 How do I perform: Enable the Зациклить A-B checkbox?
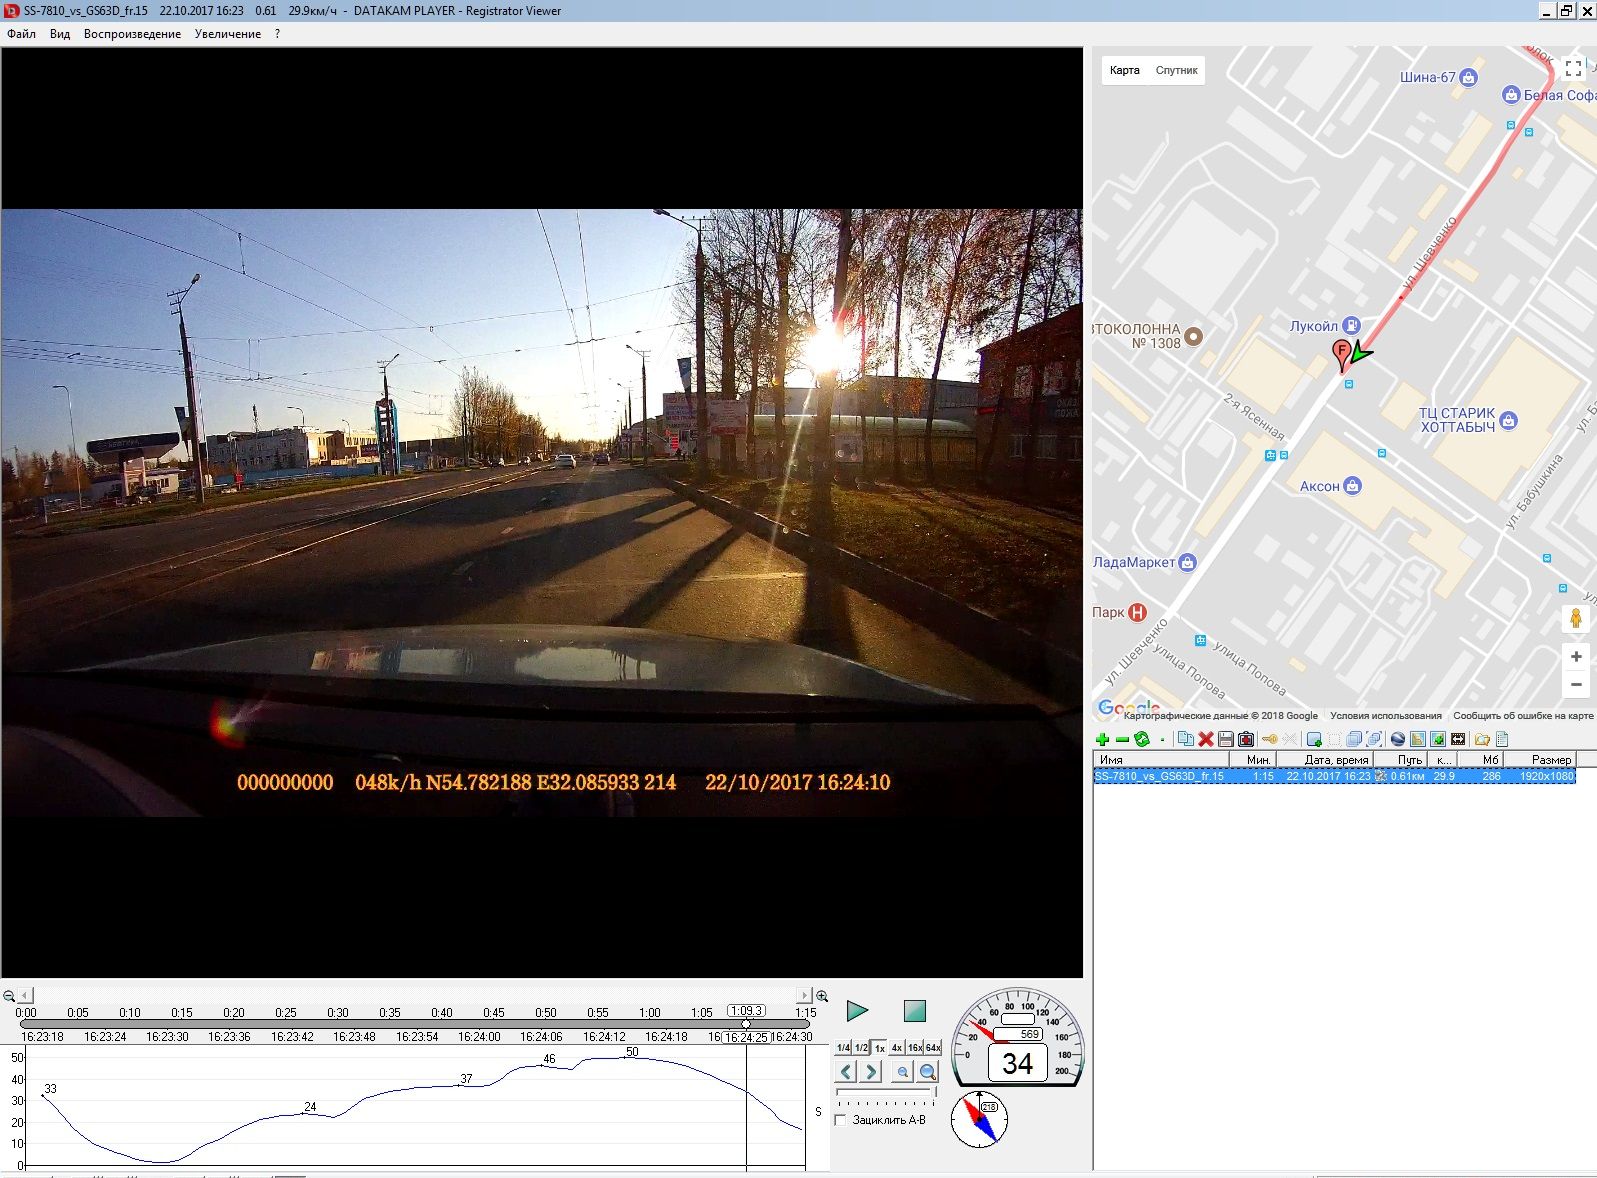pos(841,1120)
